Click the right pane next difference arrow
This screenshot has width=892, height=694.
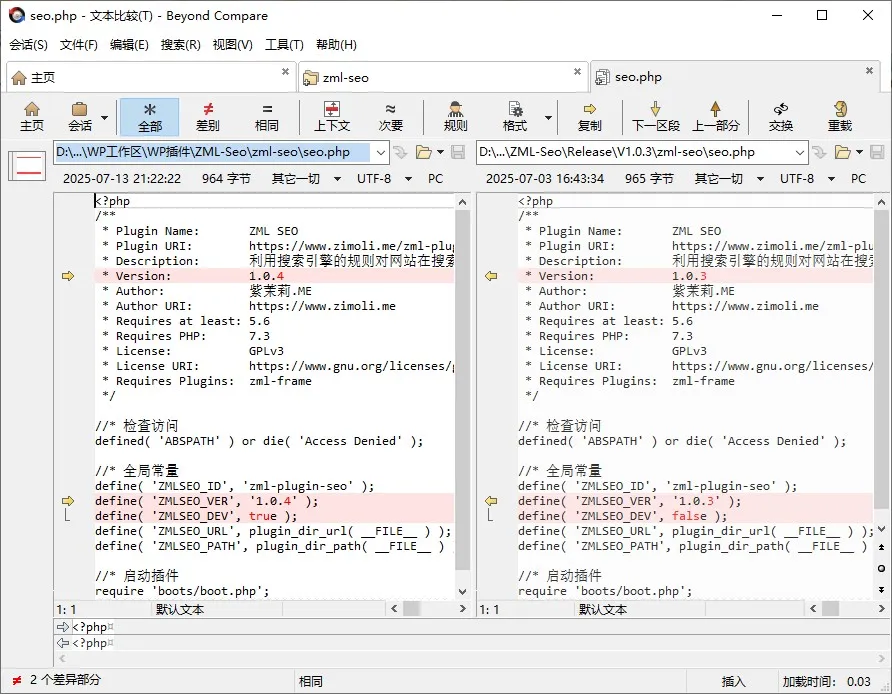(x=881, y=589)
